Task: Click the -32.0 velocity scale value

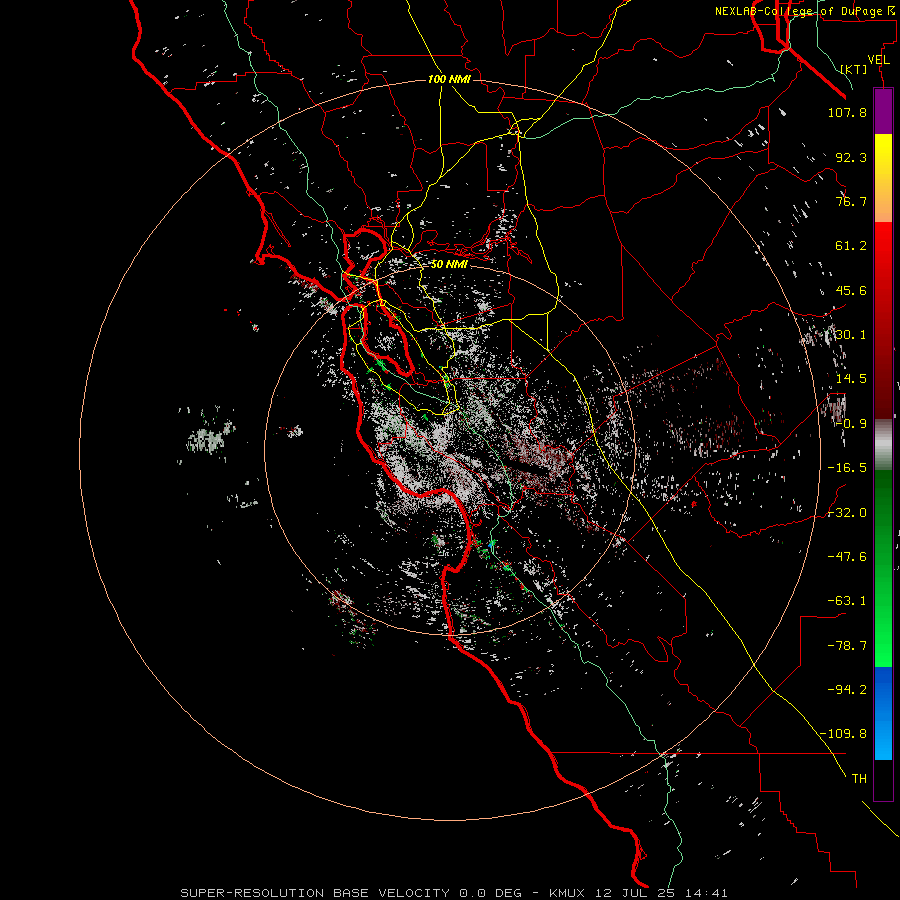Action: point(847,513)
